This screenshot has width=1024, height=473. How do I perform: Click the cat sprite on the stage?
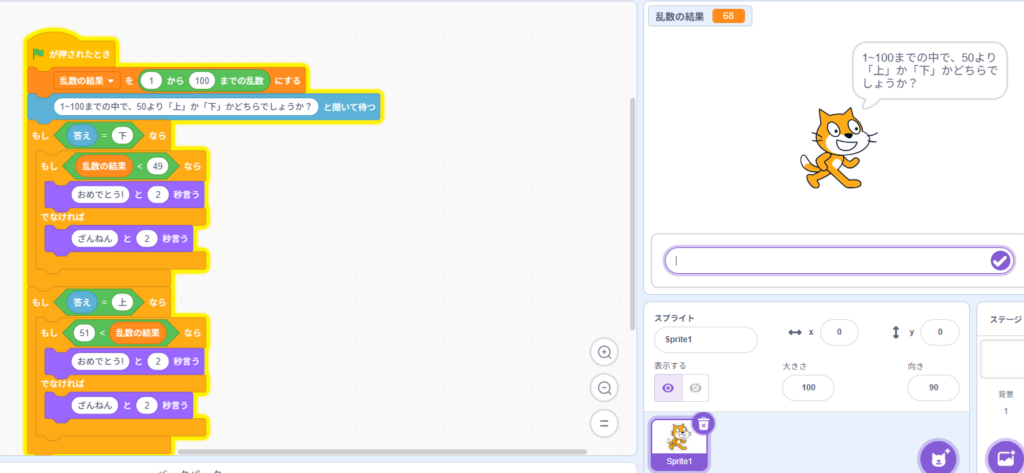(x=834, y=145)
